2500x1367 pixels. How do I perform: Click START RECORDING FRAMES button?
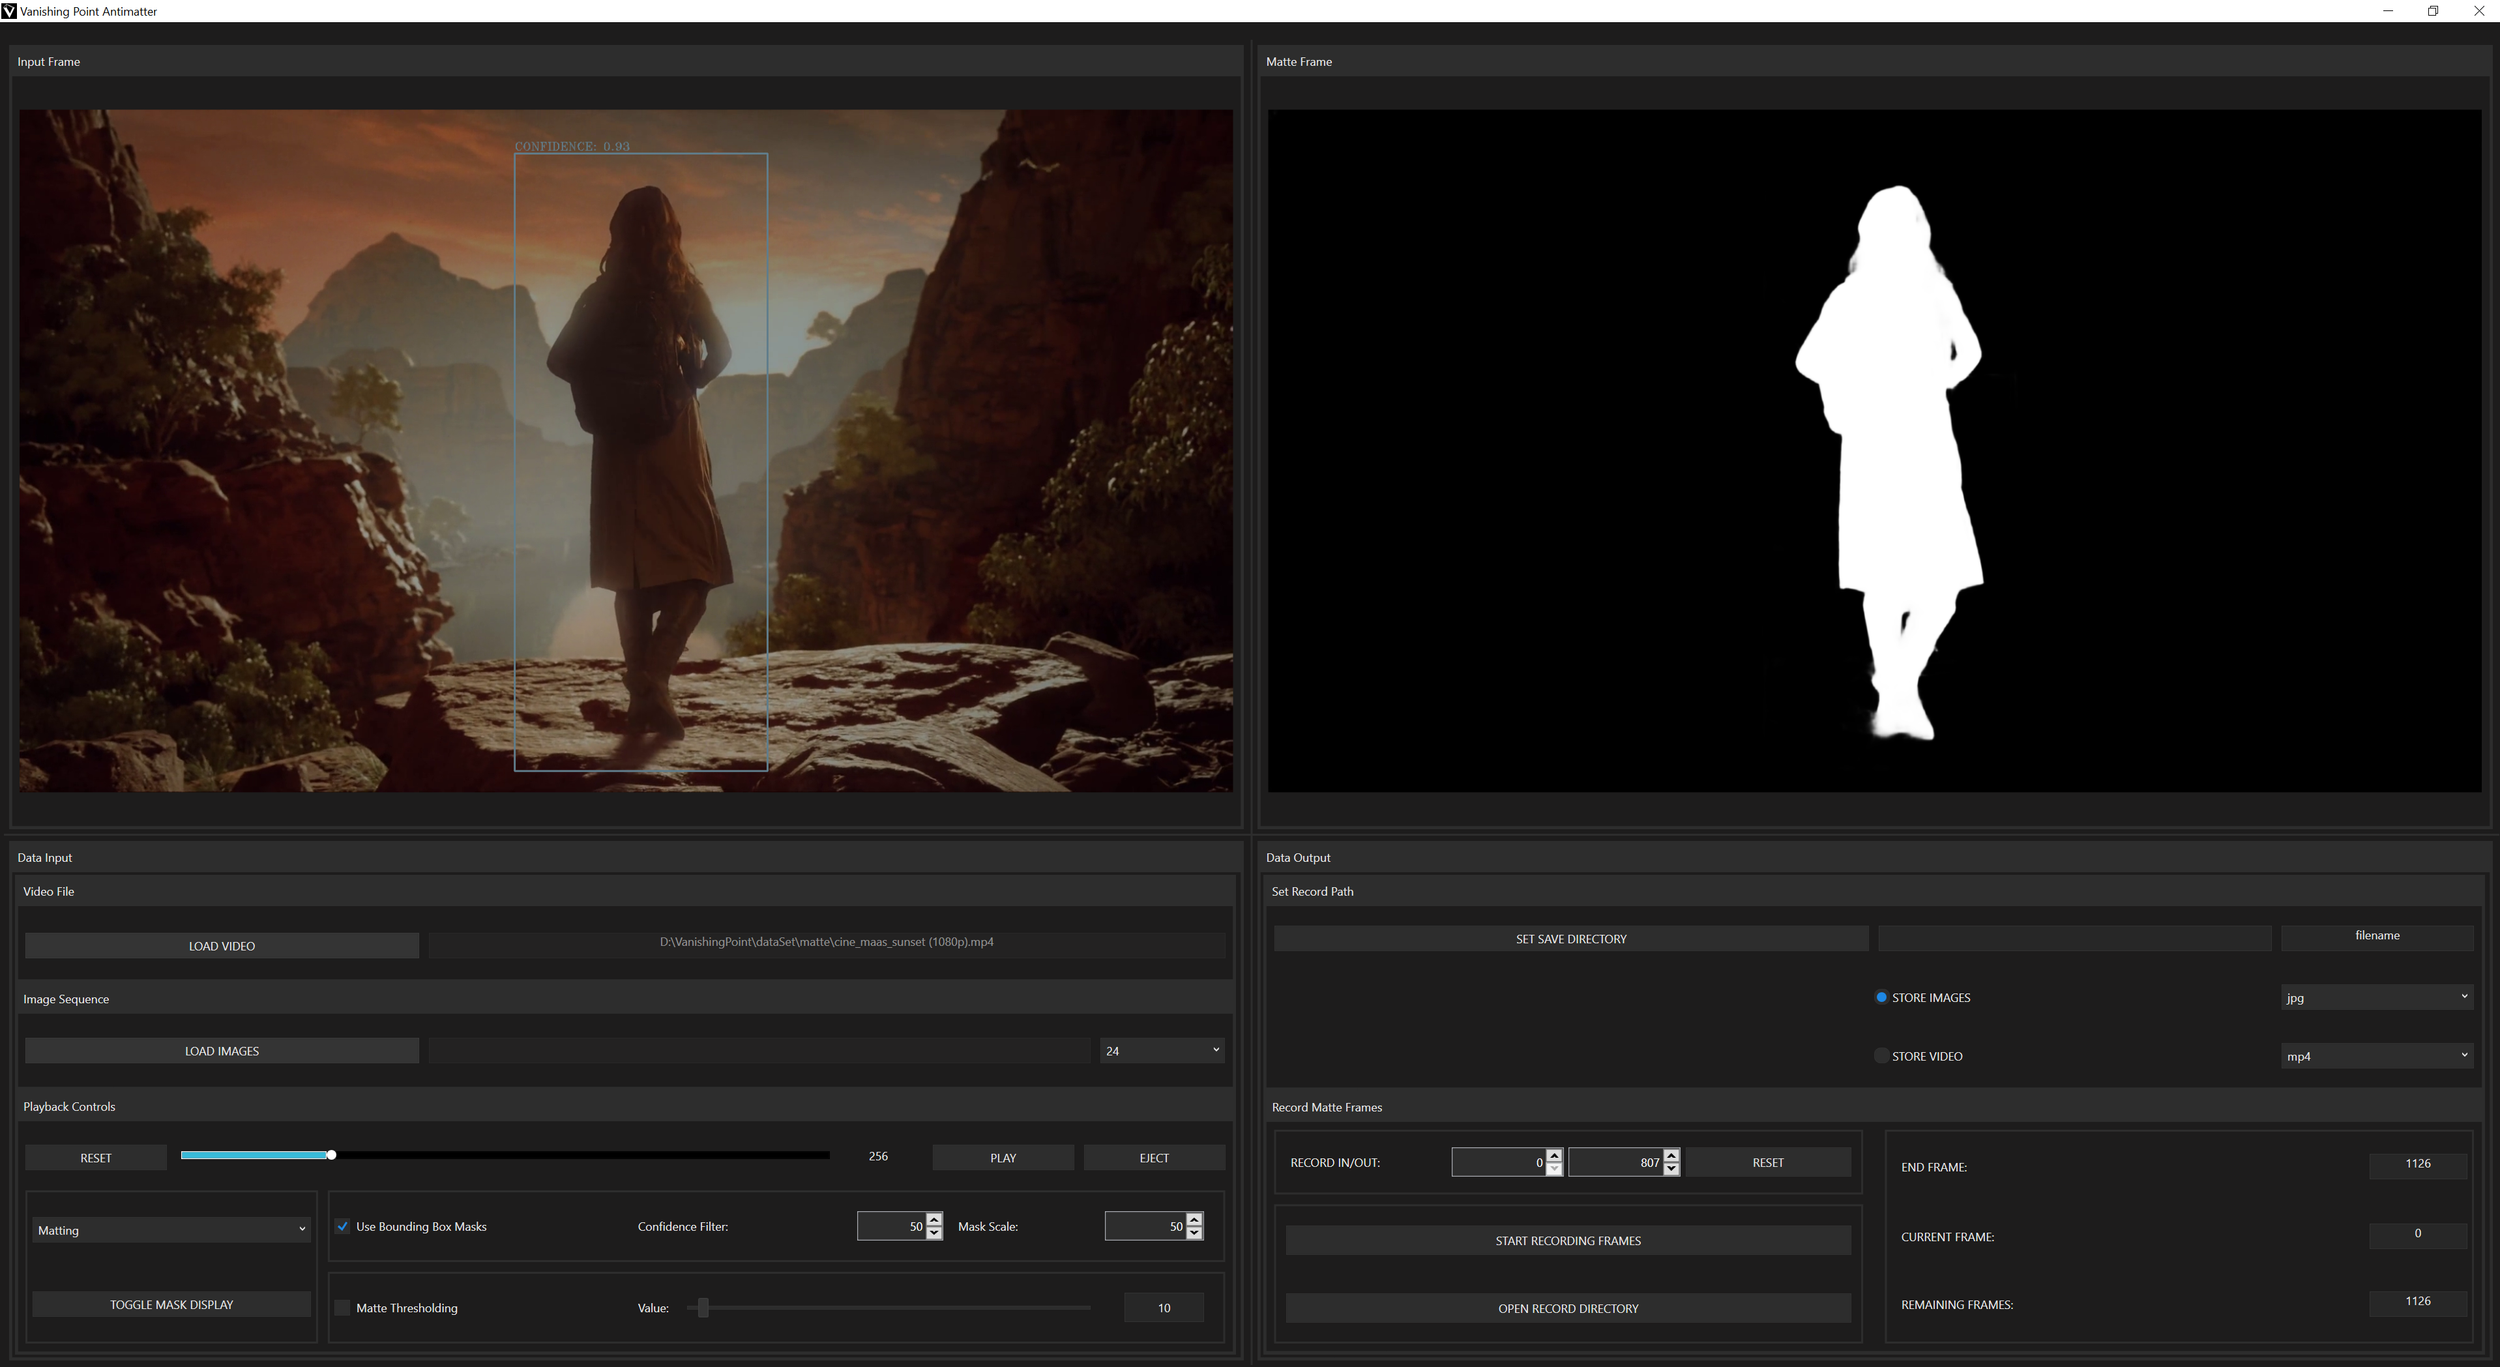(1568, 1240)
